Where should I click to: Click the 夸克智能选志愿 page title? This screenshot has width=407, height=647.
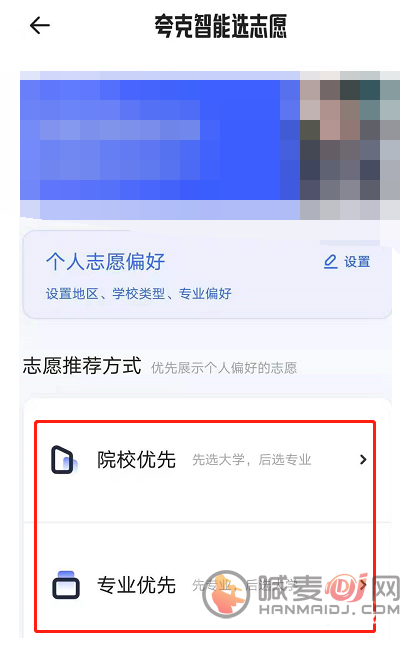[220, 26]
